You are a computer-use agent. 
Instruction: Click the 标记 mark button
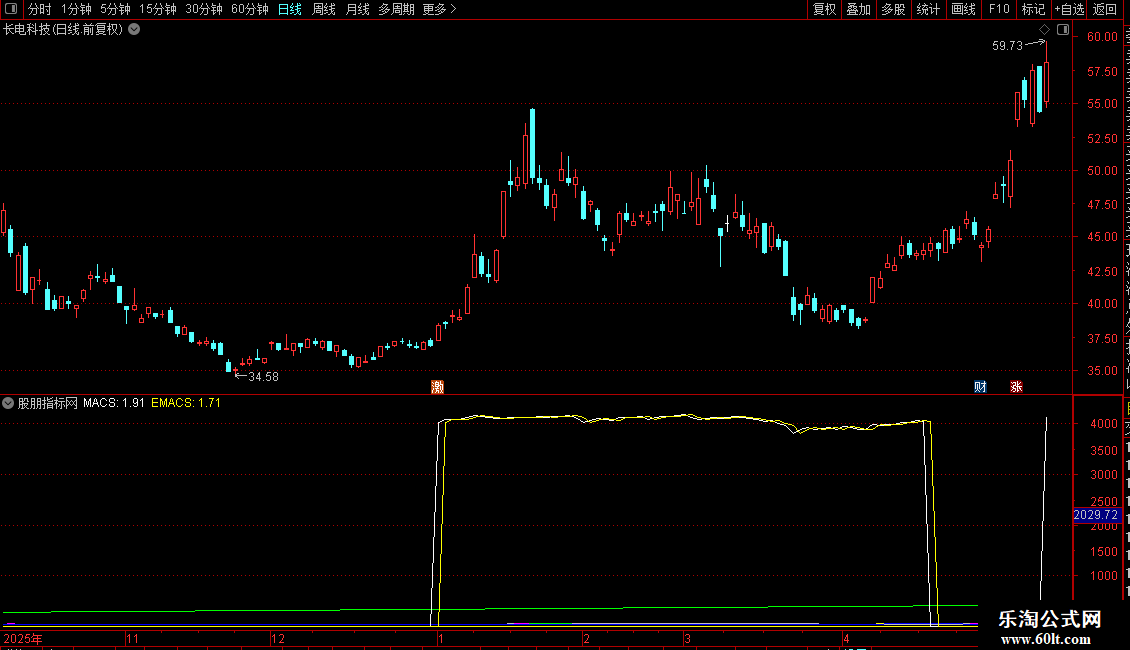pyautogui.click(x=1033, y=9)
